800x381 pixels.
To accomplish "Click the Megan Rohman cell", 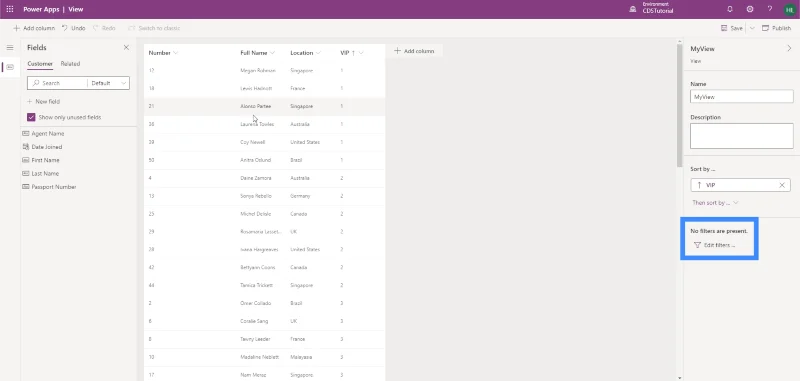I will click(x=258, y=70).
